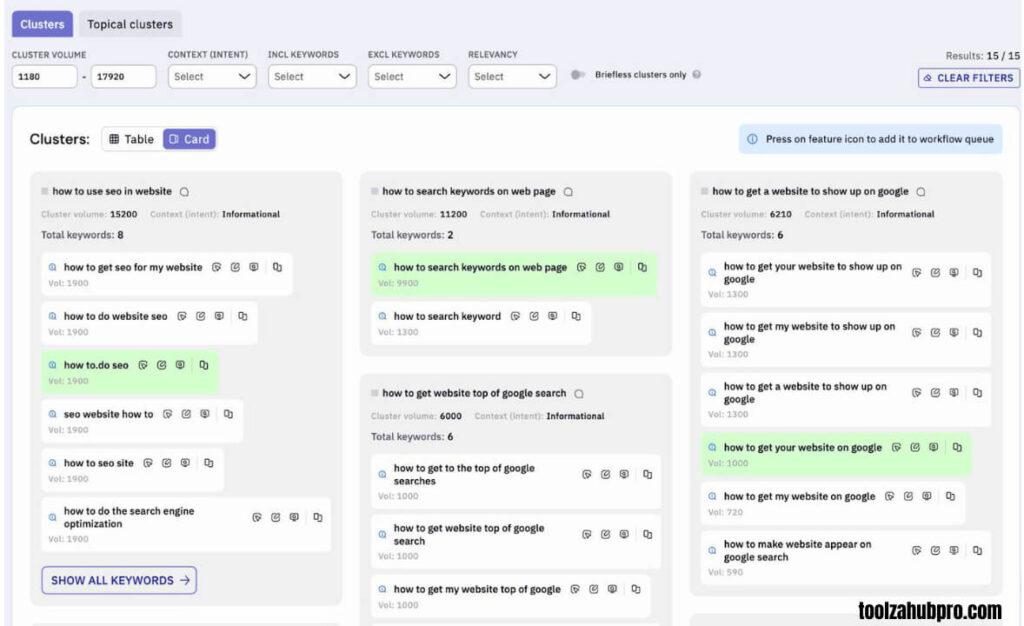
Task: Click 'how to search keyword' keyword text
Action: coord(447,316)
